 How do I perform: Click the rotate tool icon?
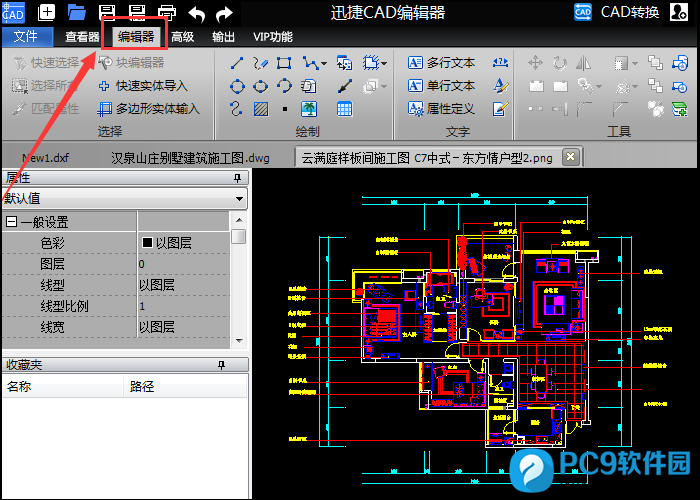coord(559,63)
